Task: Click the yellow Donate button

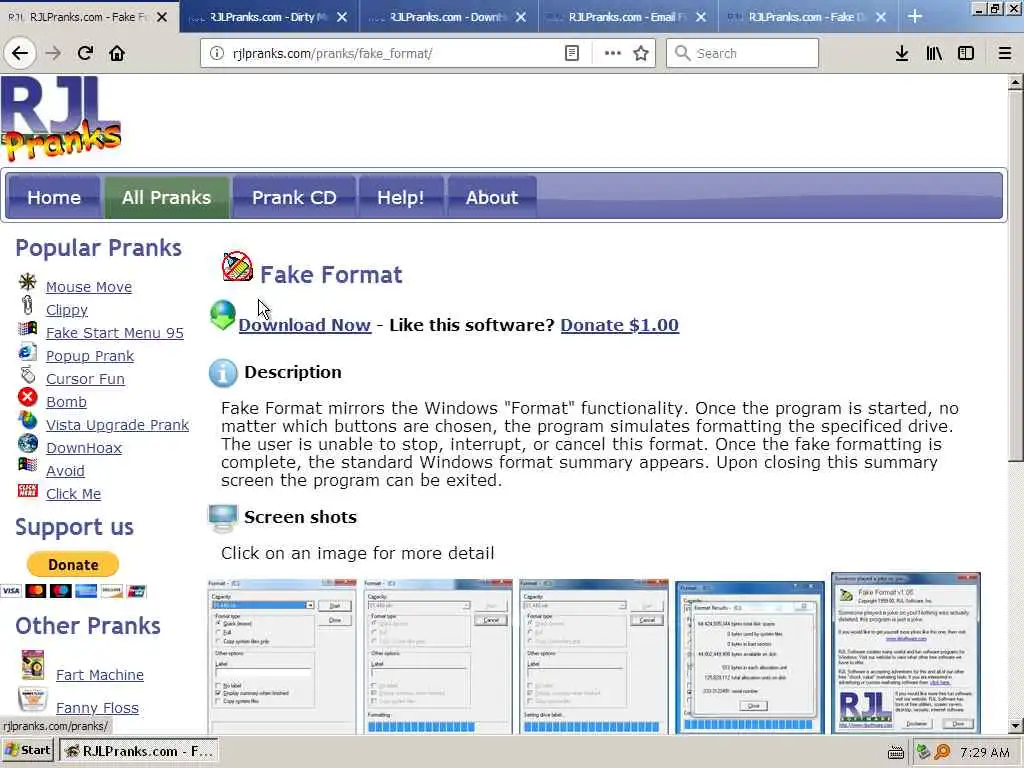Action: pyautogui.click(x=73, y=564)
